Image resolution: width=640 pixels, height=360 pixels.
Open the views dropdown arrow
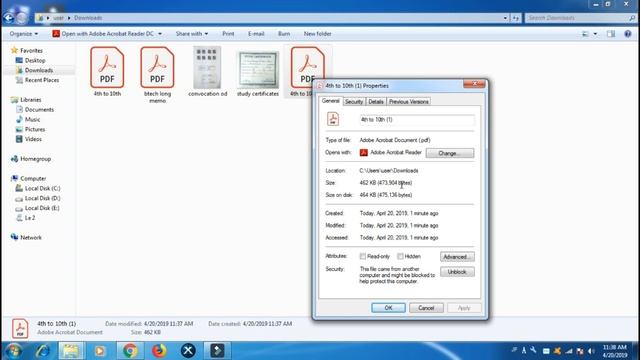(595, 34)
